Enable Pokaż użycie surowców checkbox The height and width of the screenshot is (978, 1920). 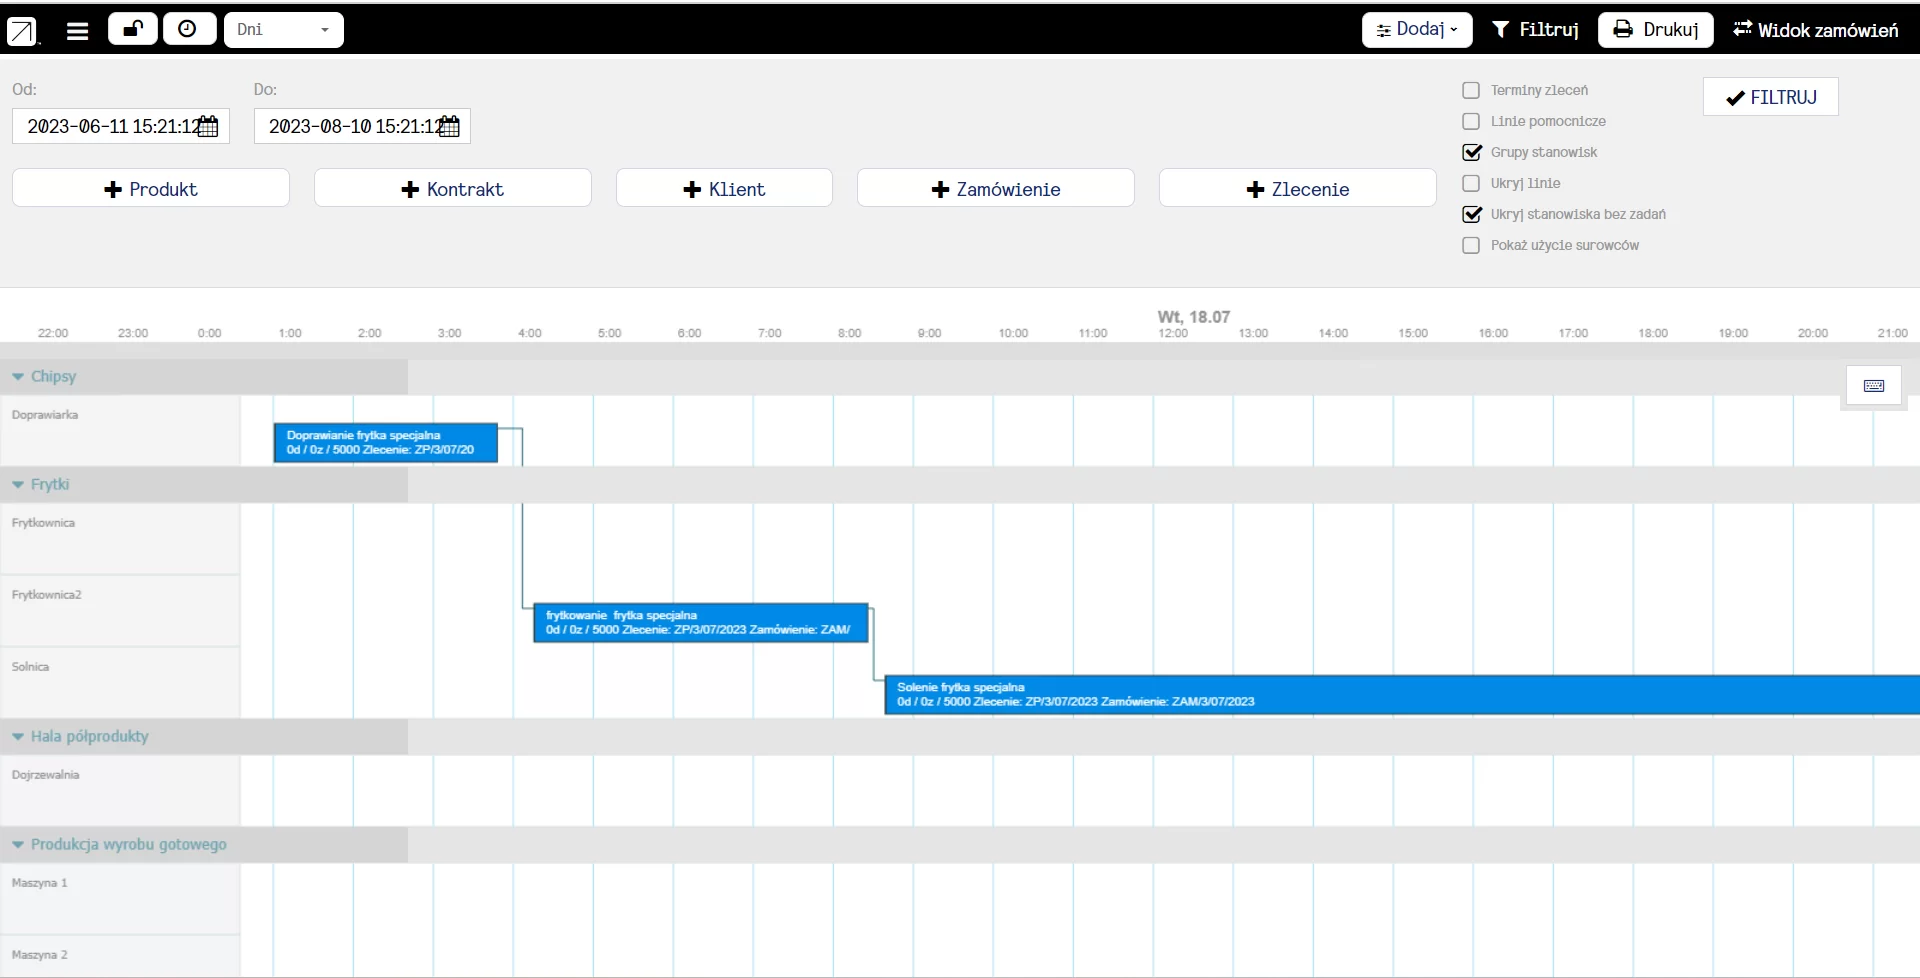pos(1471,245)
